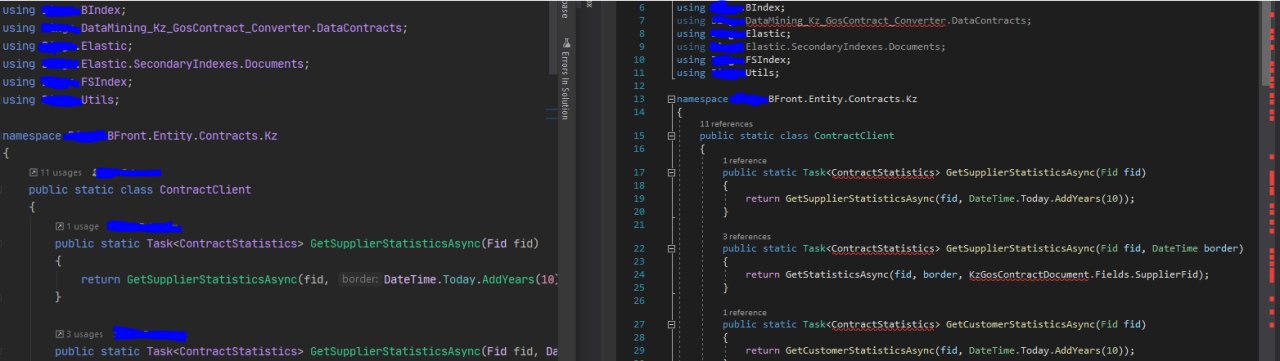
Task: Click line number 29 in the margin
Action: tap(640, 350)
